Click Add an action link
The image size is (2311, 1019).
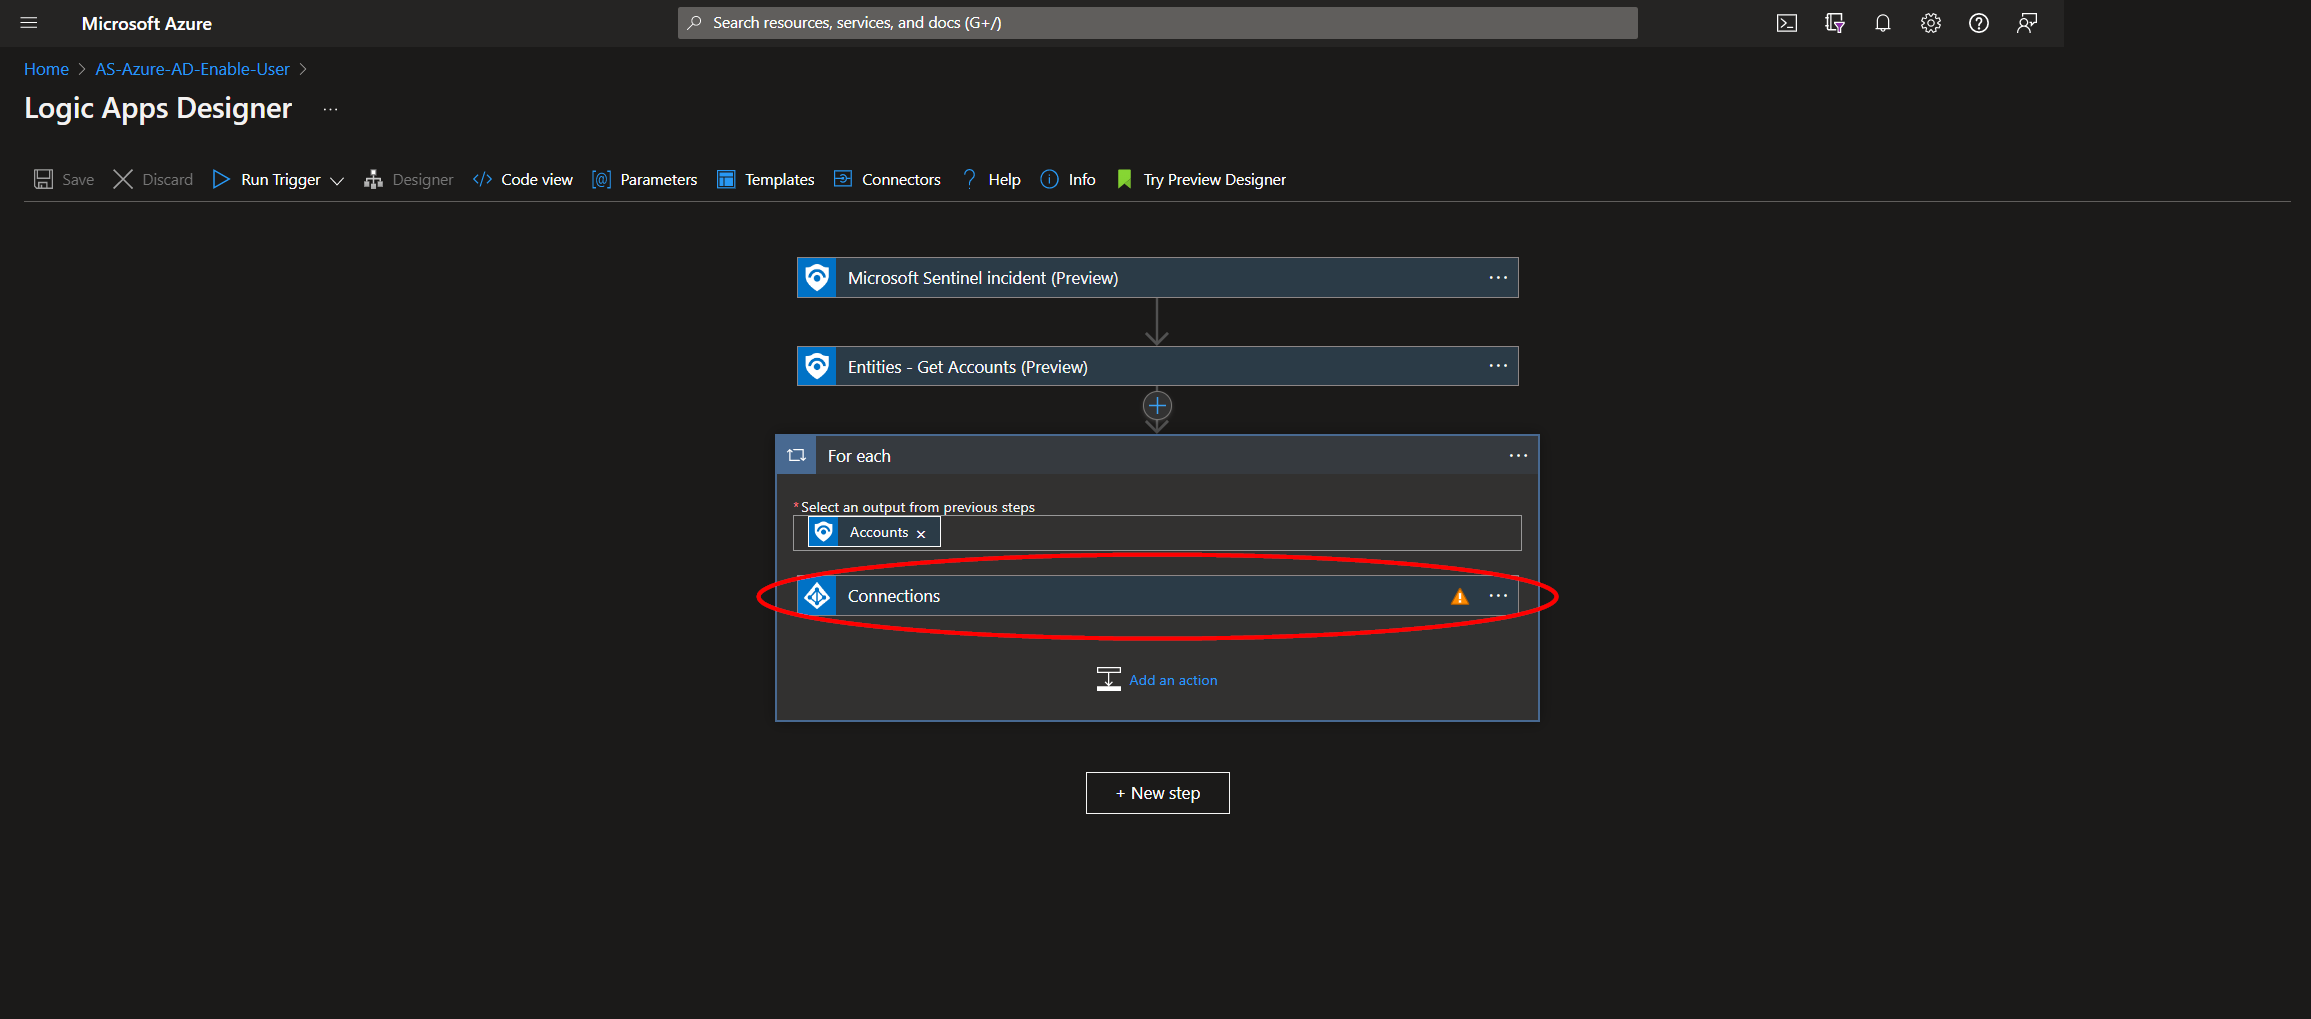coord(1173,680)
